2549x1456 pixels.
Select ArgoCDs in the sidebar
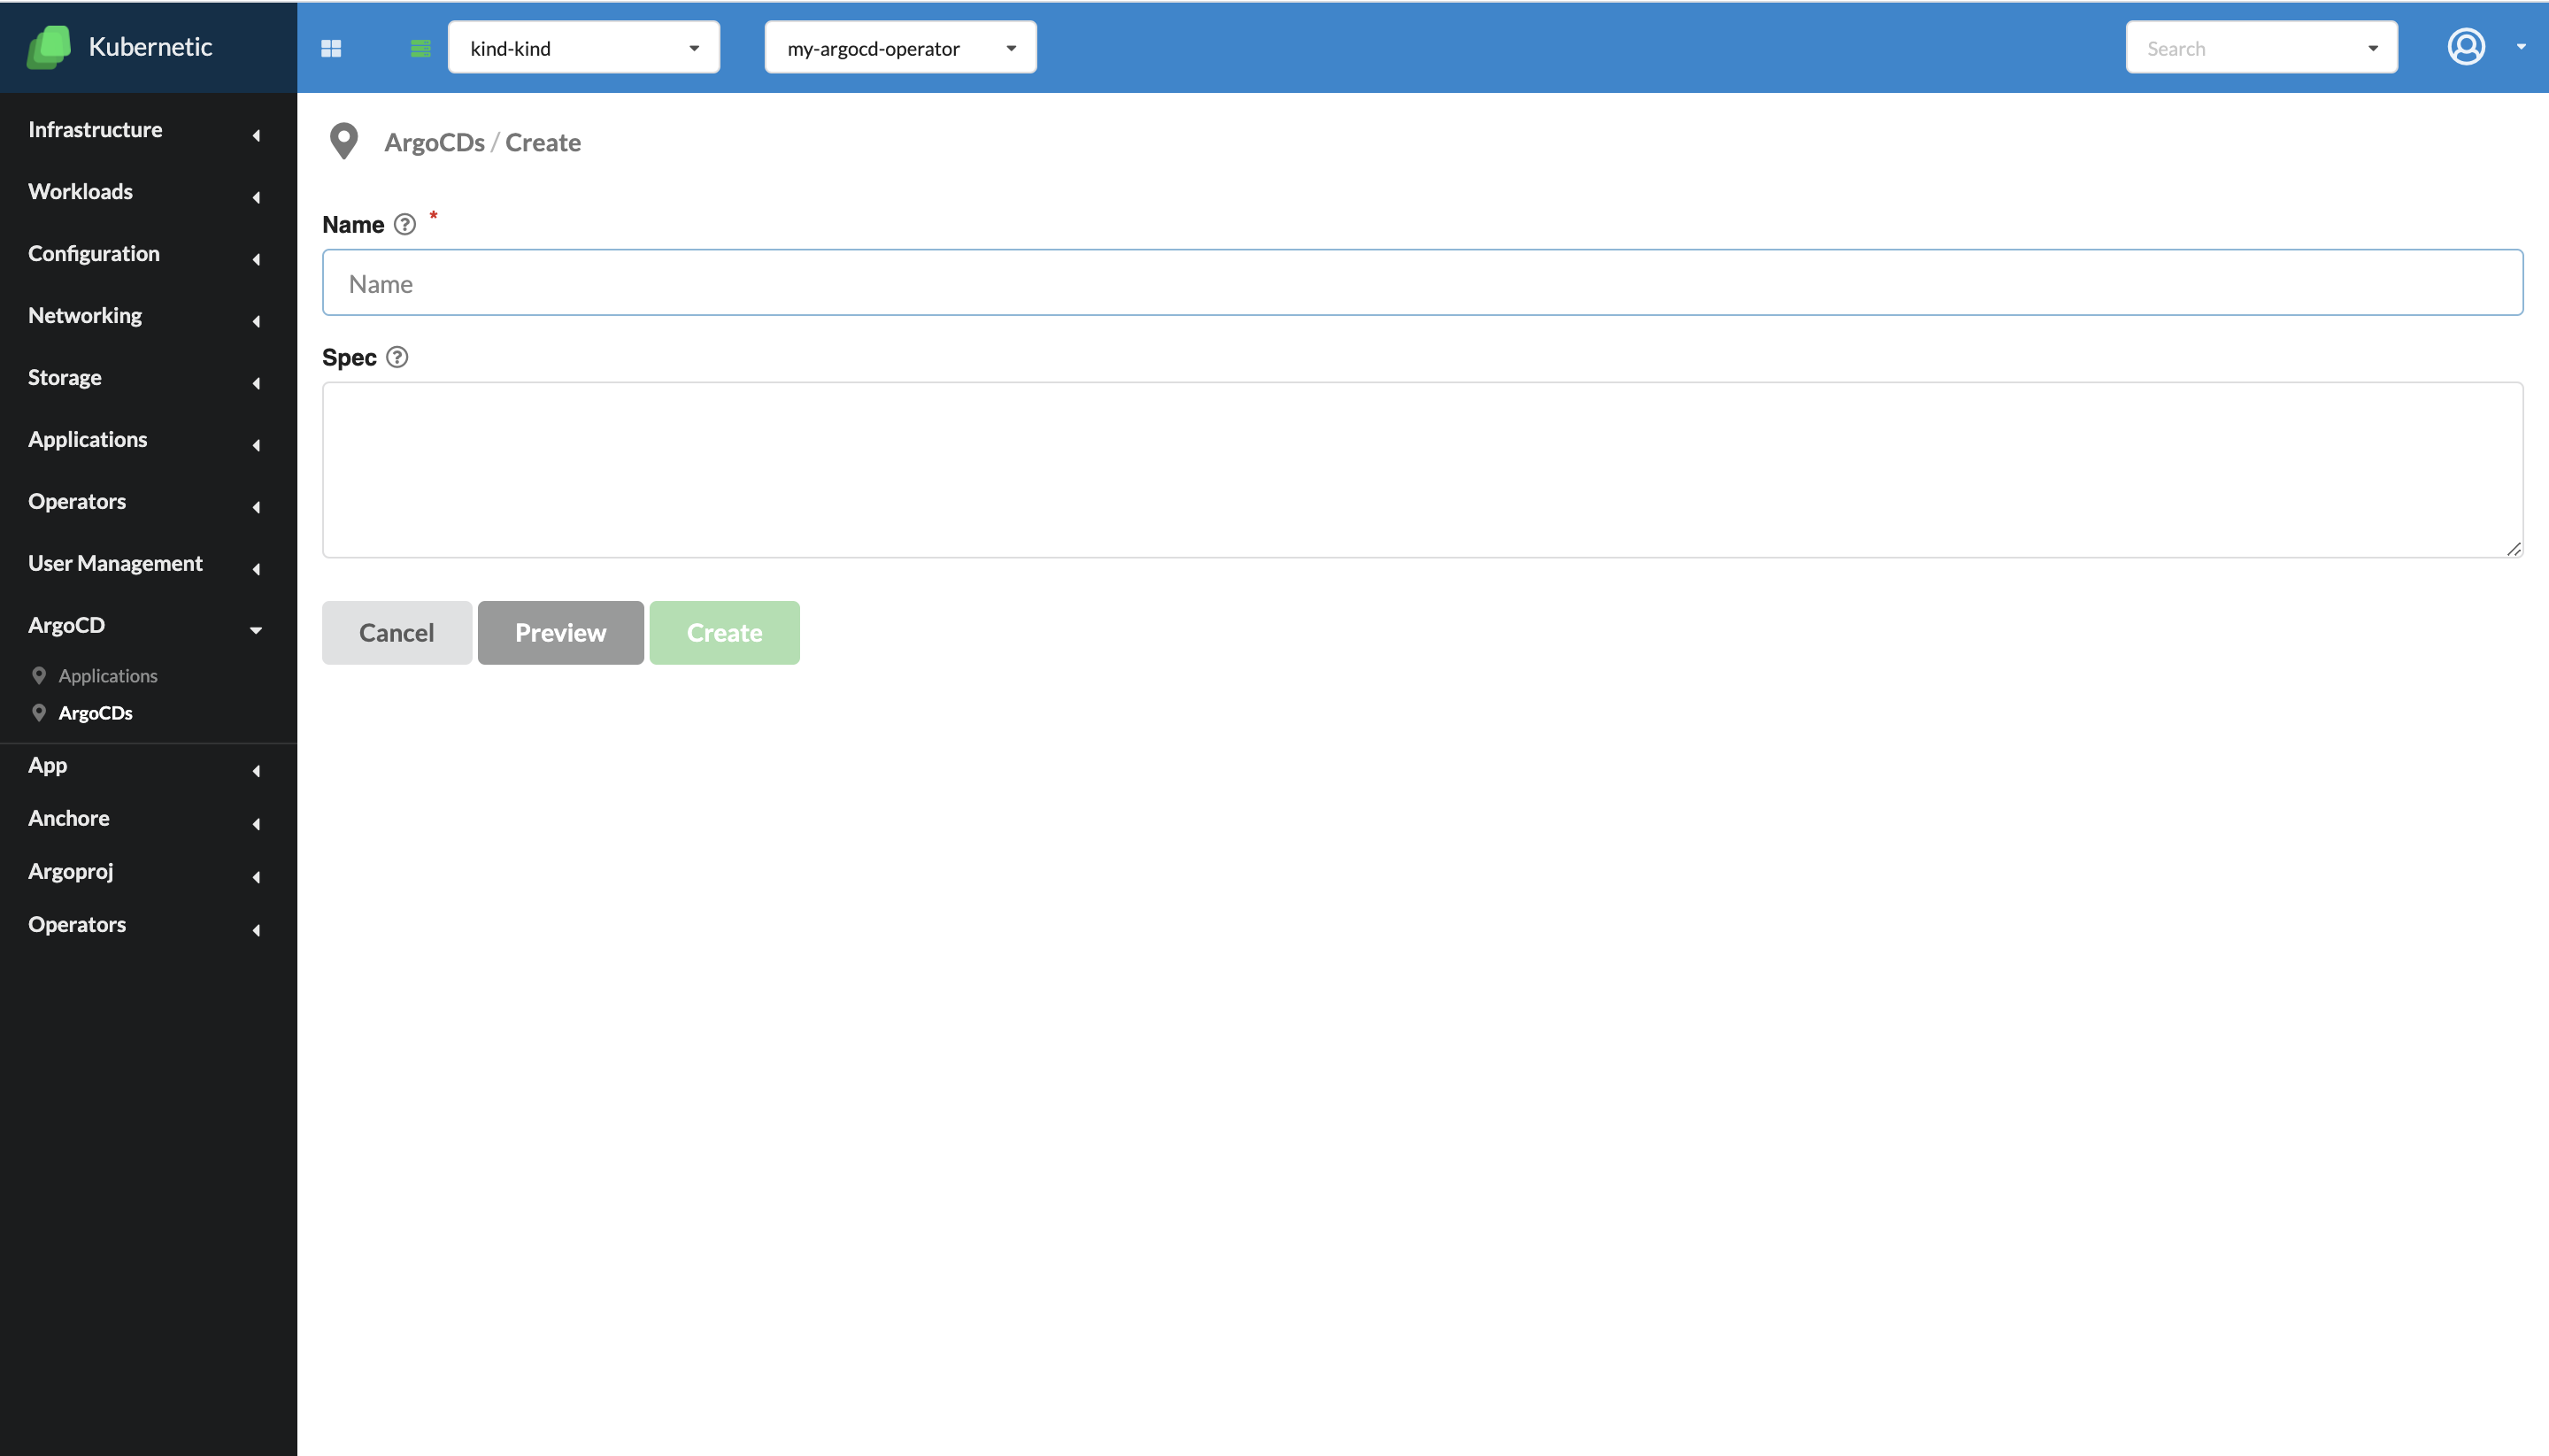click(95, 713)
